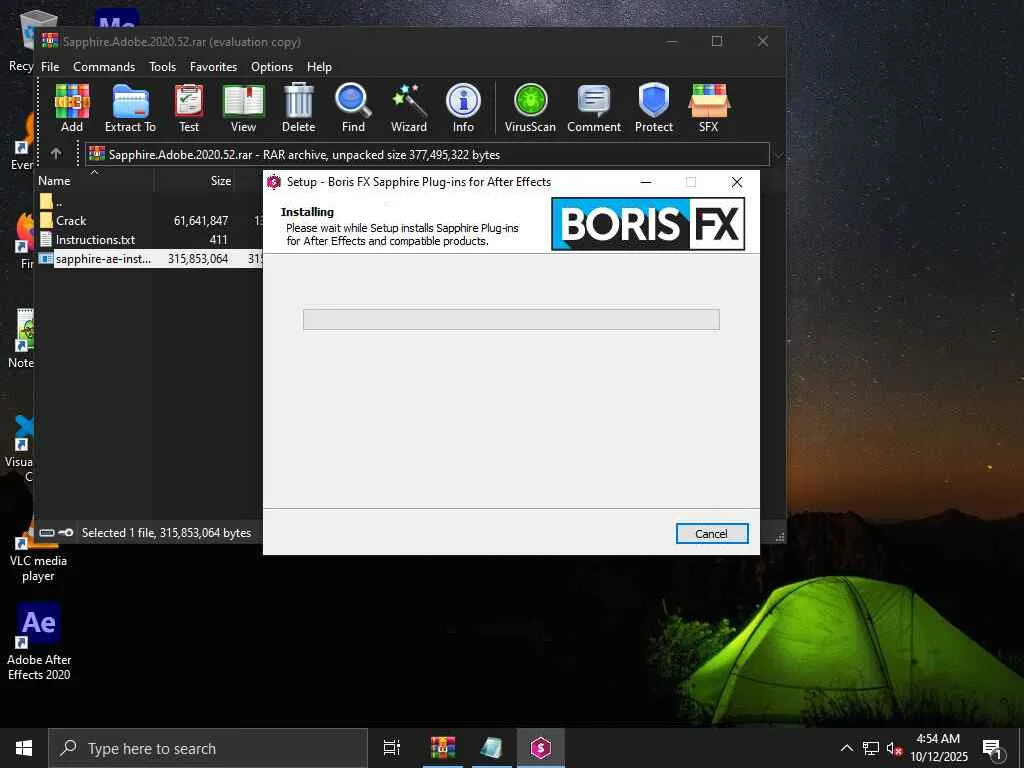Sort by the Size column header
1024x768 pixels.
point(195,181)
